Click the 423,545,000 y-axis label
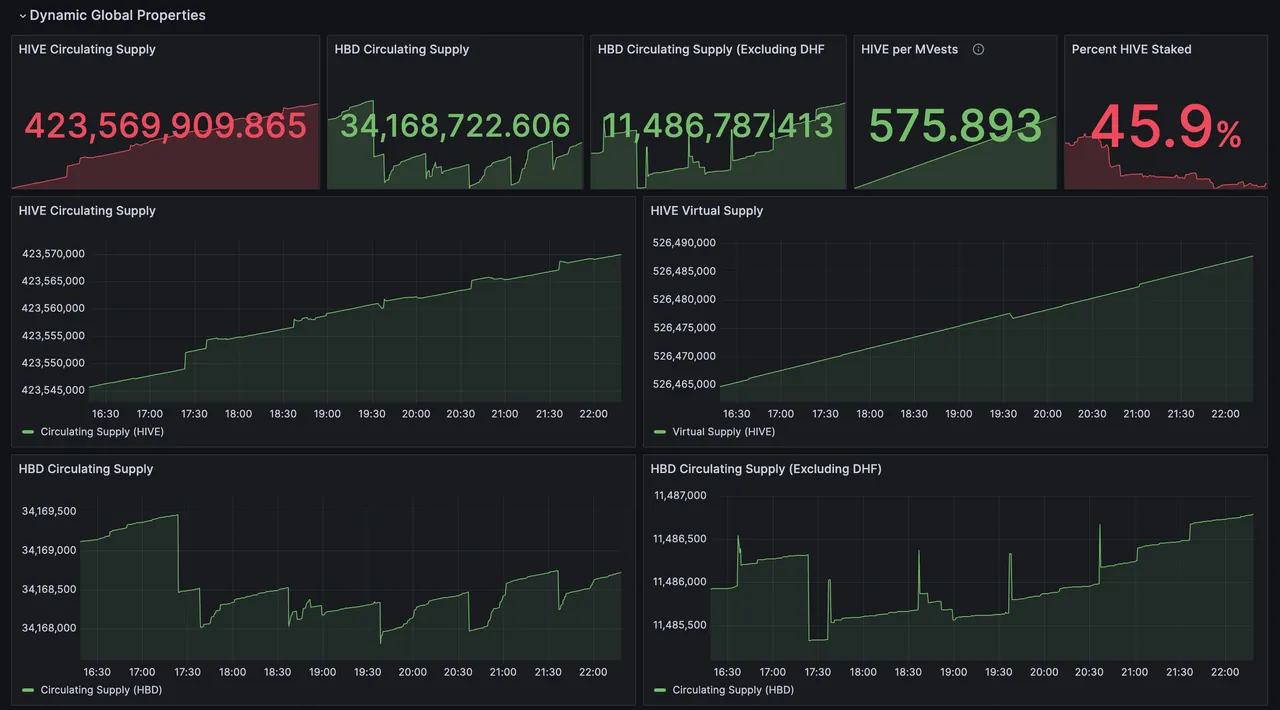Viewport: 1280px width, 710px height. [53, 390]
